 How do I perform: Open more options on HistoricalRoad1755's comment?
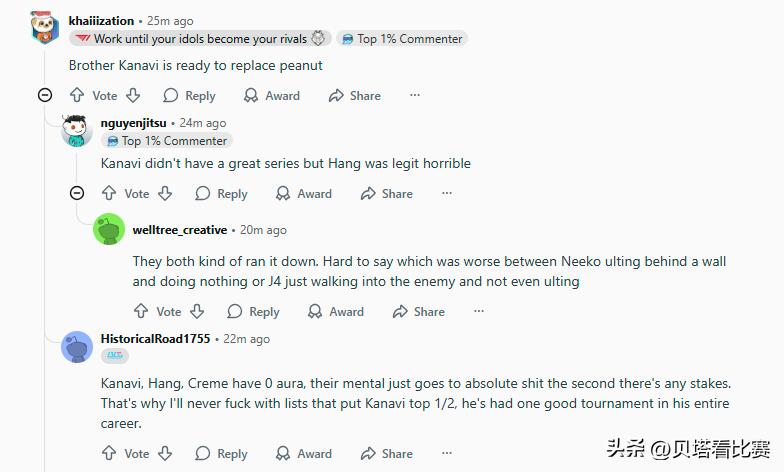446,453
